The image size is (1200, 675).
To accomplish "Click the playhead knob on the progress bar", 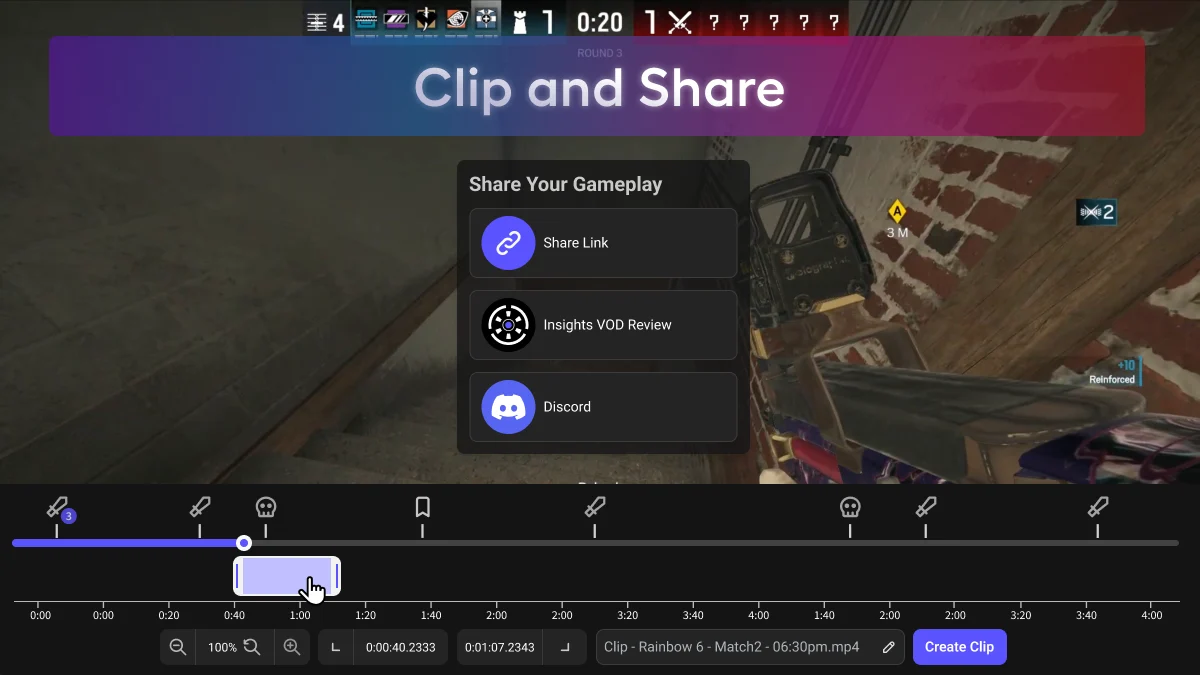I will coord(244,543).
